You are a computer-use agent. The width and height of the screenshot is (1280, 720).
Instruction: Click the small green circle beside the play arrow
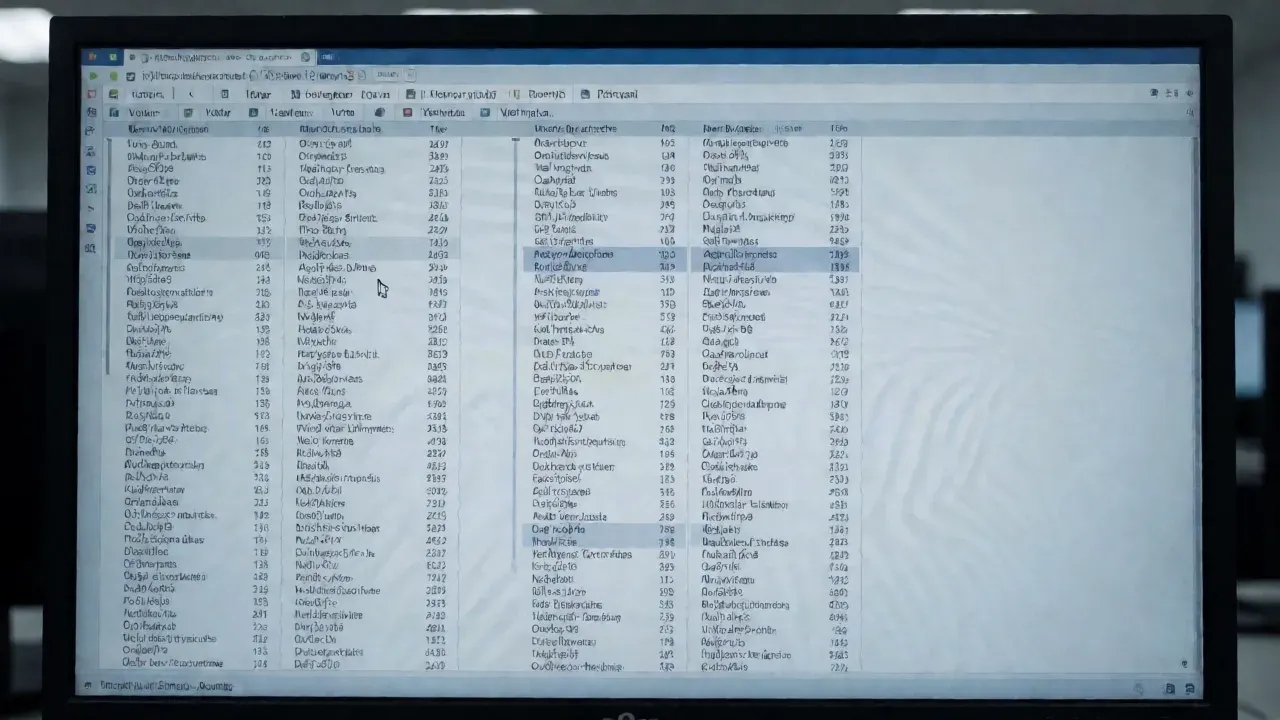click(x=113, y=76)
